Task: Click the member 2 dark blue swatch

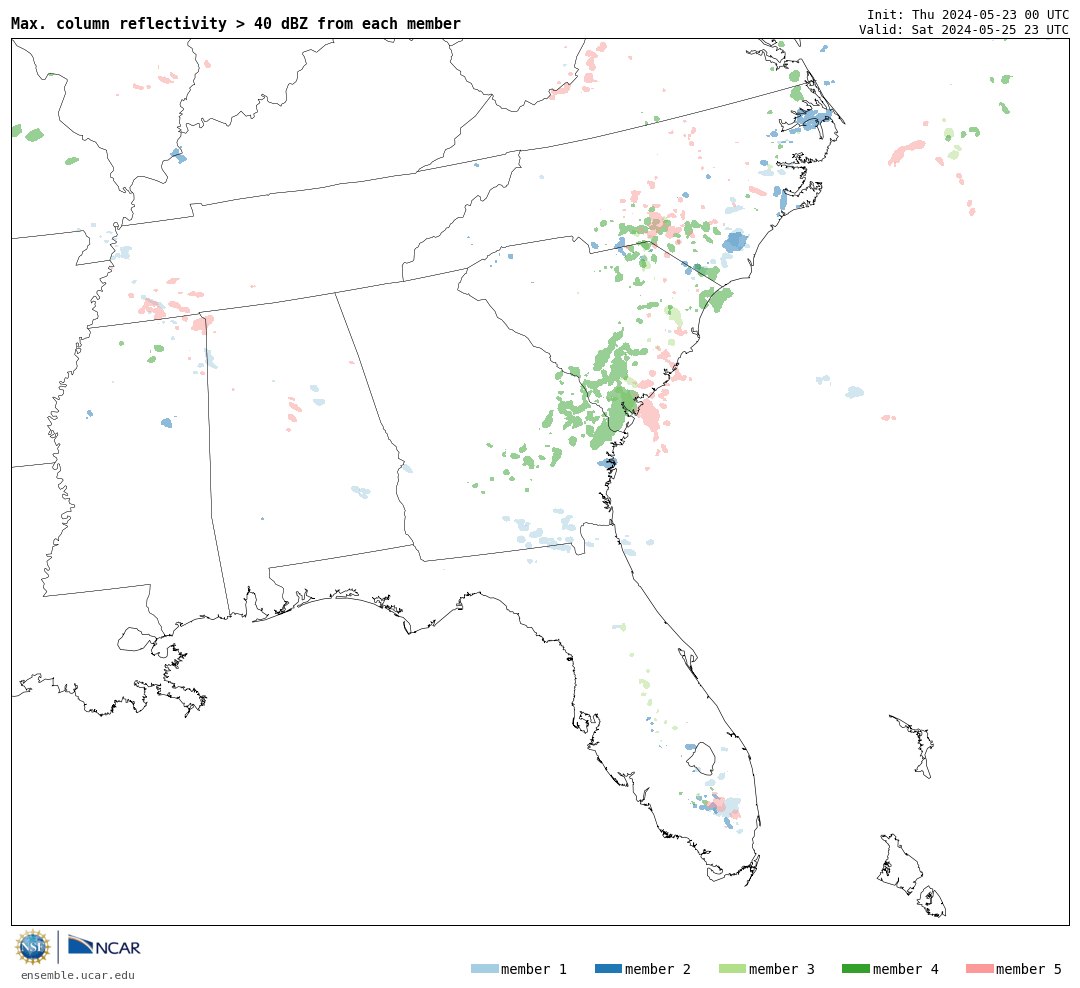Action: (608, 969)
